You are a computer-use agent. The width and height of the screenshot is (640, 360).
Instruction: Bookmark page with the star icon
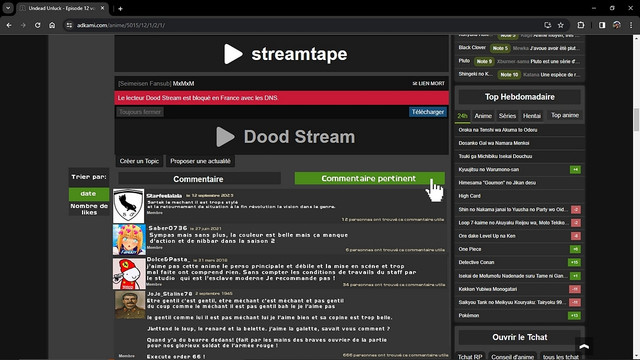coord(561,25)
